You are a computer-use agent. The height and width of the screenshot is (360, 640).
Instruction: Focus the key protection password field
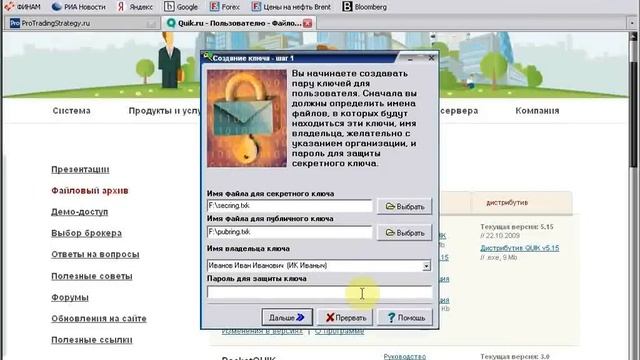(319, 292)
